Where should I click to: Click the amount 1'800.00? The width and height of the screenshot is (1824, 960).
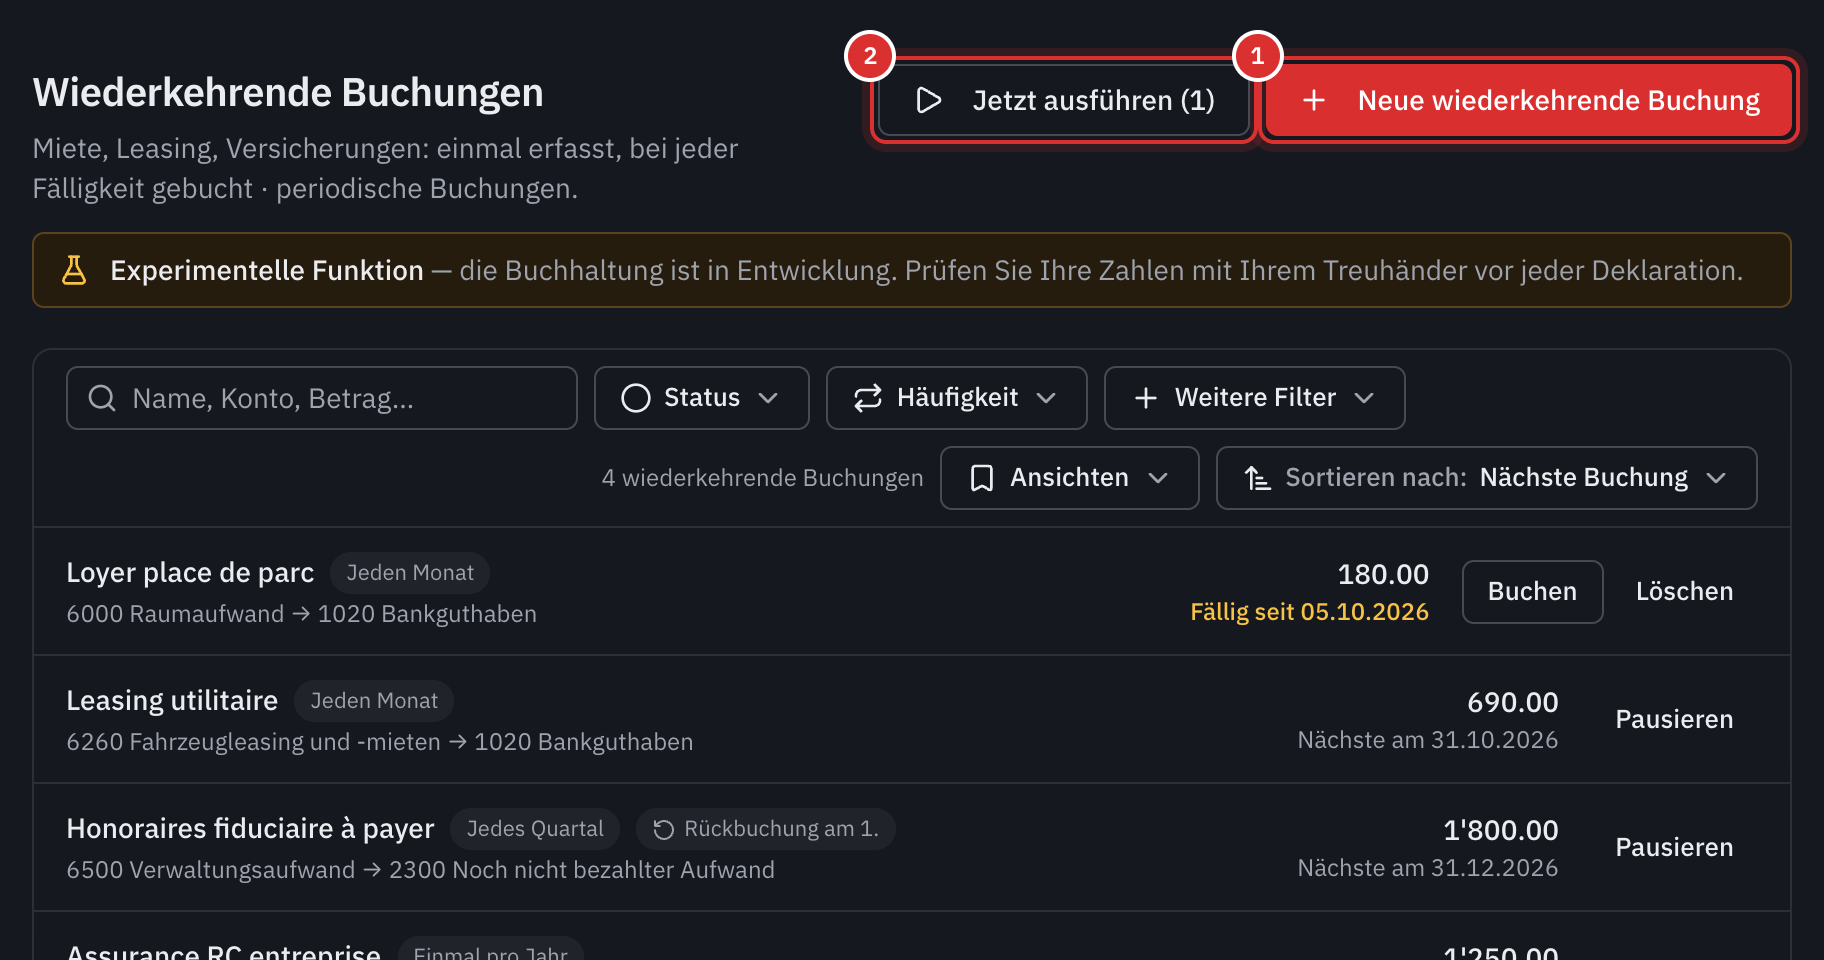[1500, 830]
